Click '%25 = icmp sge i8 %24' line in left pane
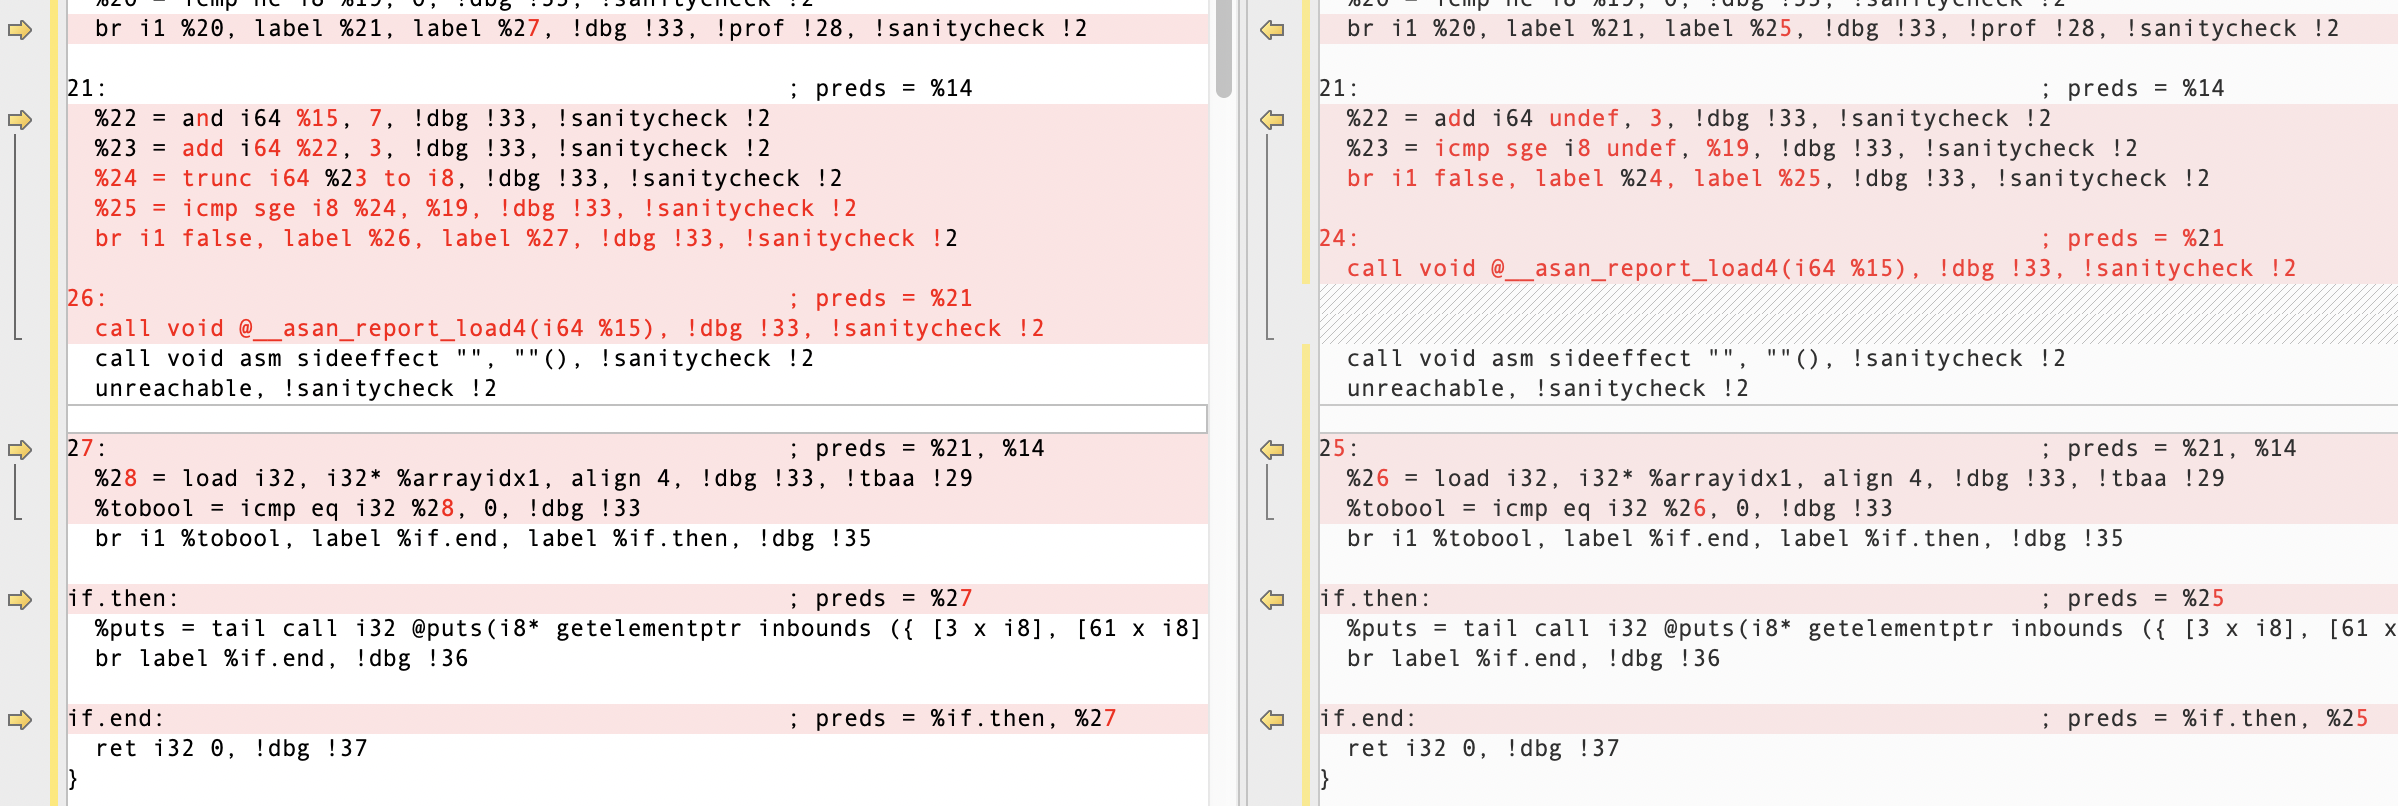 [x=476, y=209]
